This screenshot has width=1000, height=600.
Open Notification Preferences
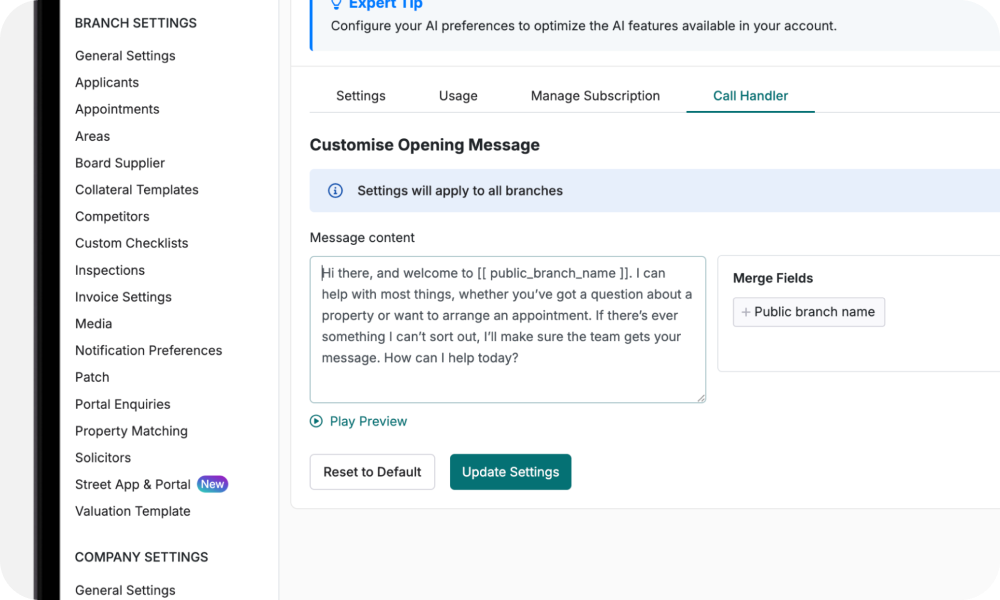coord(148,350)
